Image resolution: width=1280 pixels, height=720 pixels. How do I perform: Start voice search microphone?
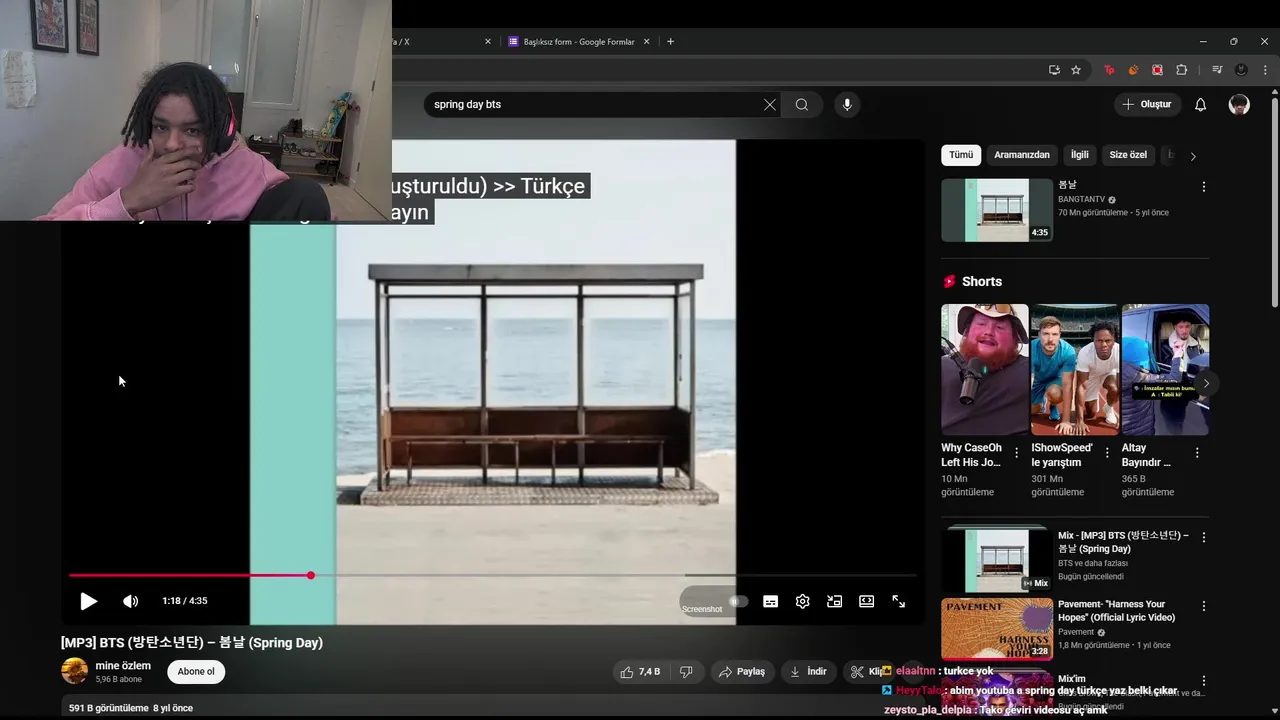[x=847, y=104]
